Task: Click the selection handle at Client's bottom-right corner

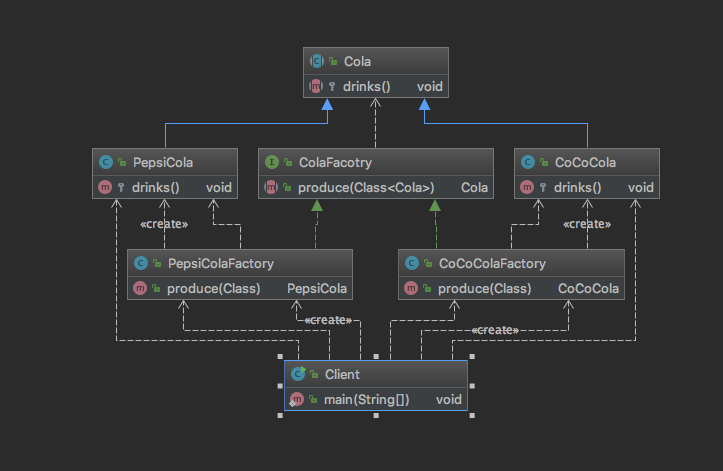Action: tap(472, 415)
